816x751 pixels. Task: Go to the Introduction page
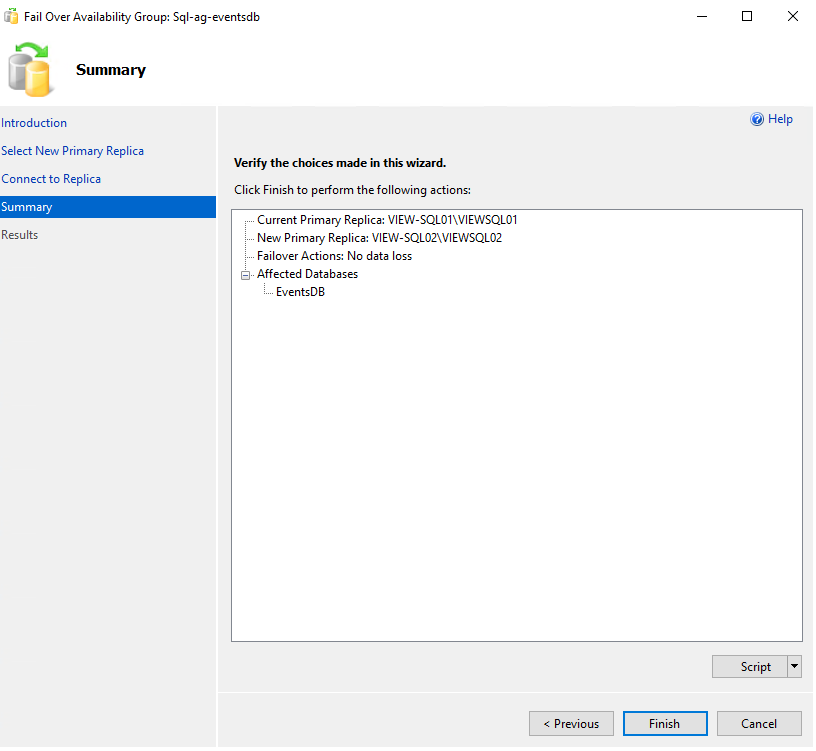click(34, 123)
